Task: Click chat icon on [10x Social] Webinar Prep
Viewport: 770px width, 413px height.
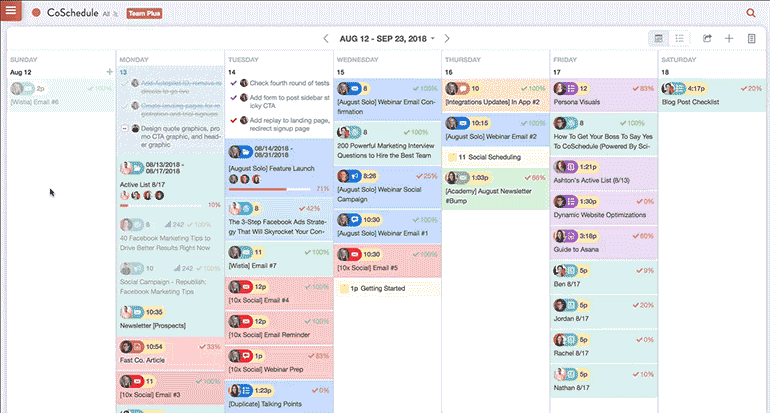Action: pos(247,356)
